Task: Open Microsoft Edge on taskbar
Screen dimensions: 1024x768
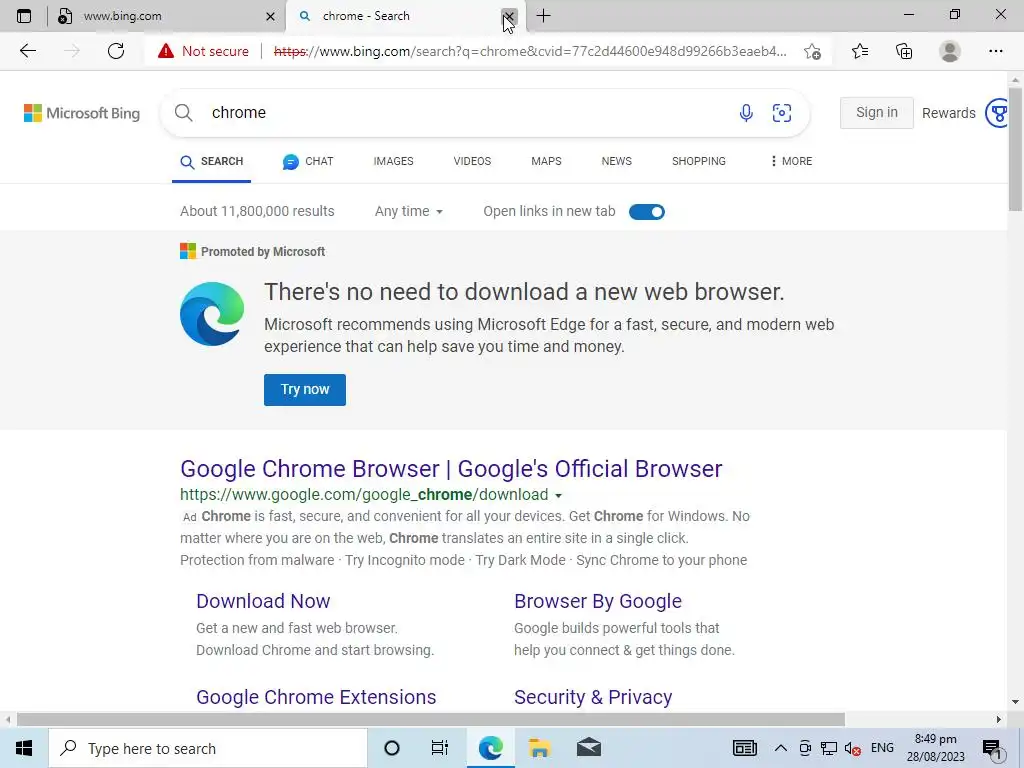Action: tap(490, 748)
